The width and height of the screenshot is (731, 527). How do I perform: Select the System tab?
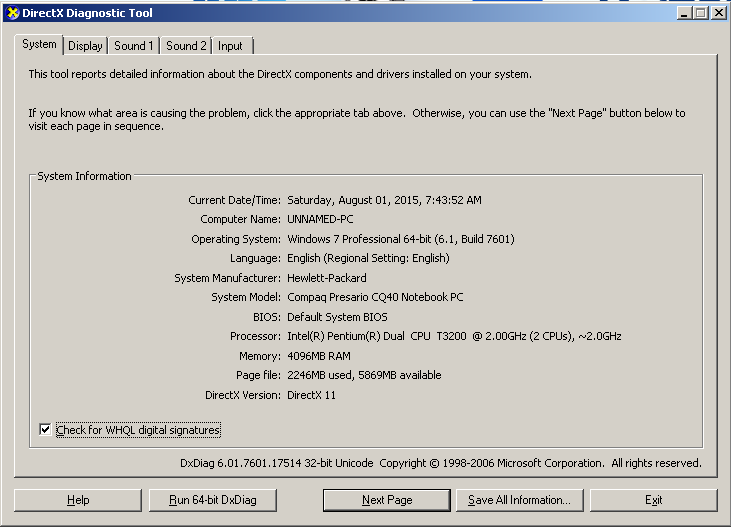pos(39,44)
